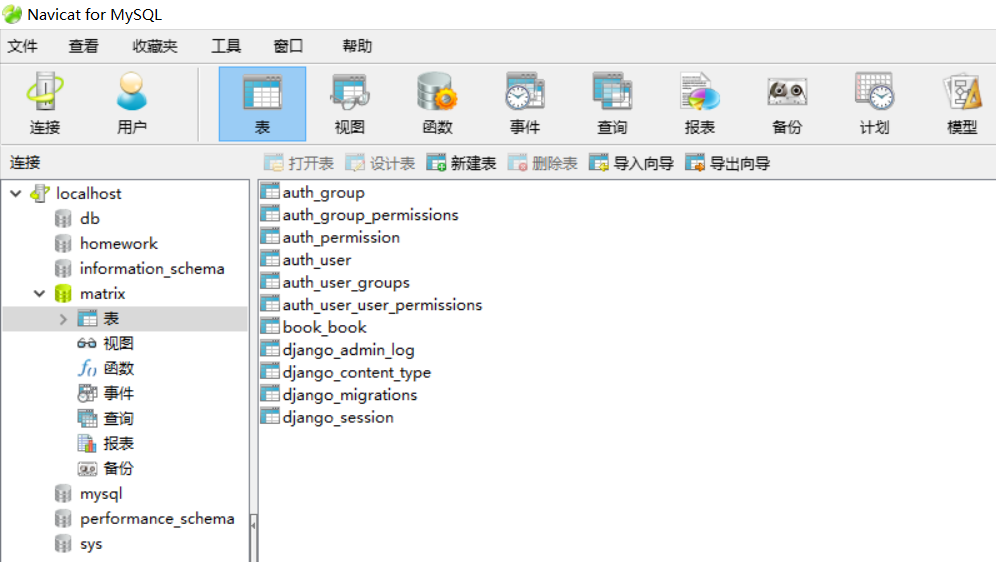Open the Schedule (计划) toolbar icon
The height and width of the screenshot is (562, 996).
click(874, 104)
